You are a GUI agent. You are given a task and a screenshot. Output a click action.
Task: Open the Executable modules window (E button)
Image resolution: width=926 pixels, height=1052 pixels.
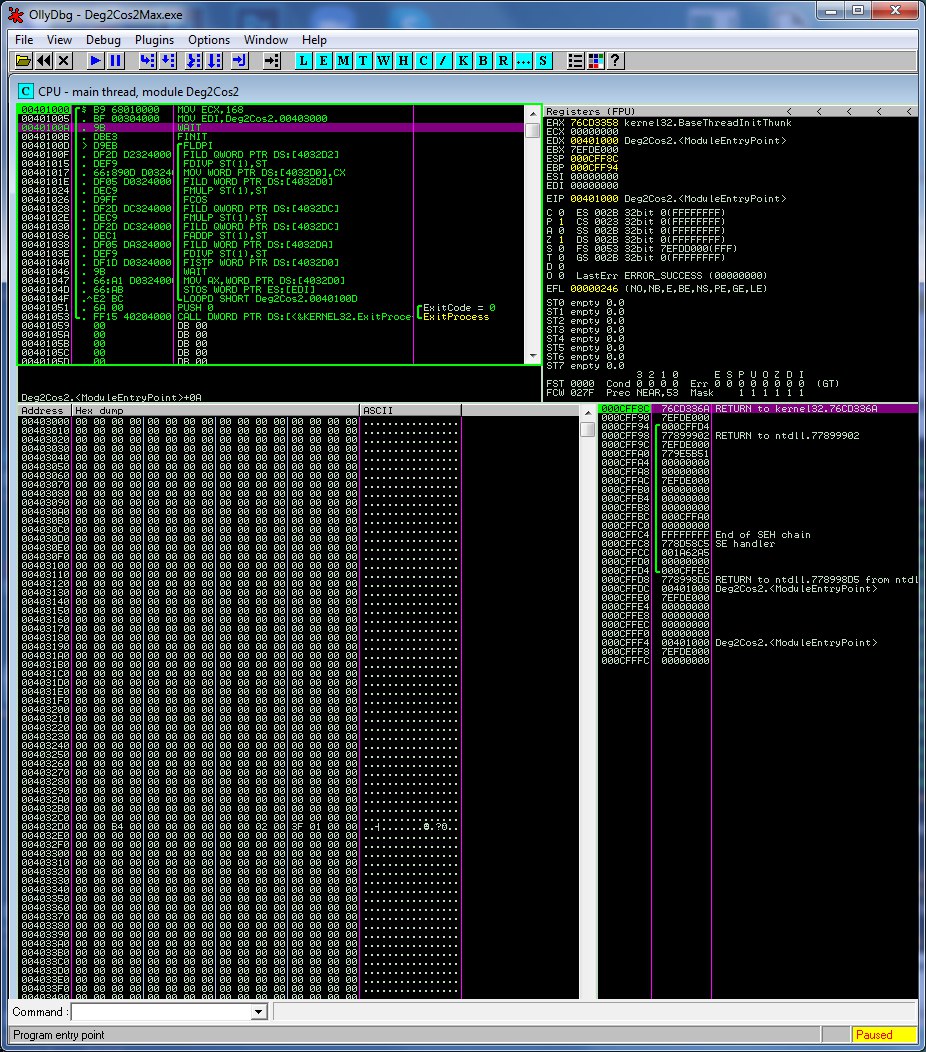point(323,61)
